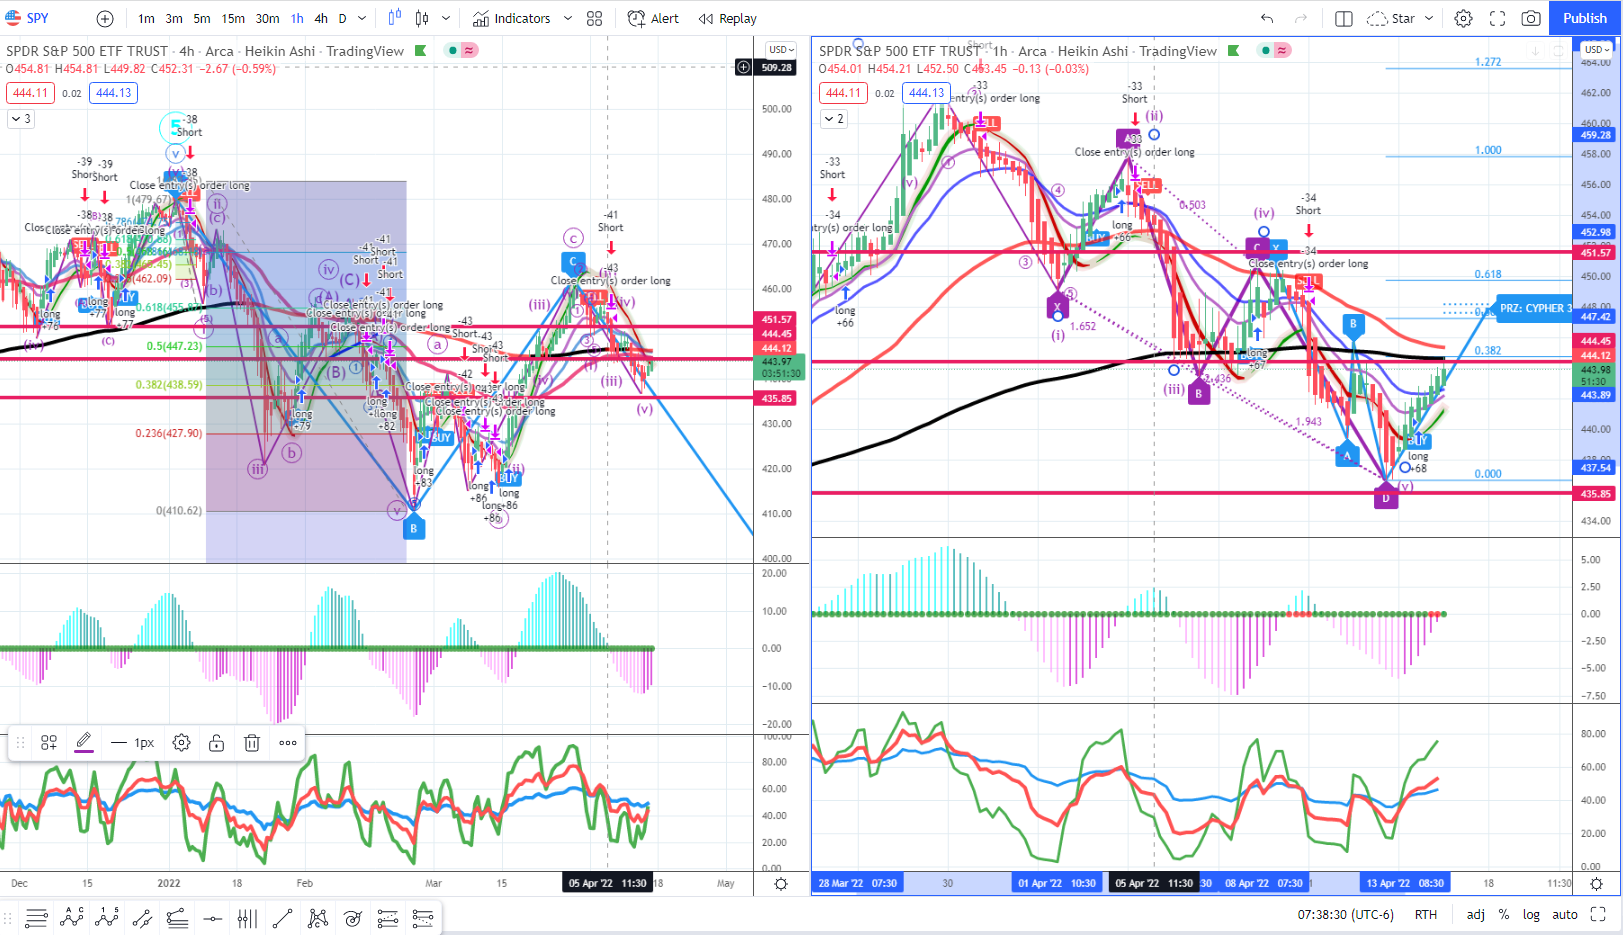Select the horizontal lines tool in favorites bar
Screen dimensions: 1623x935
[37, 917]
